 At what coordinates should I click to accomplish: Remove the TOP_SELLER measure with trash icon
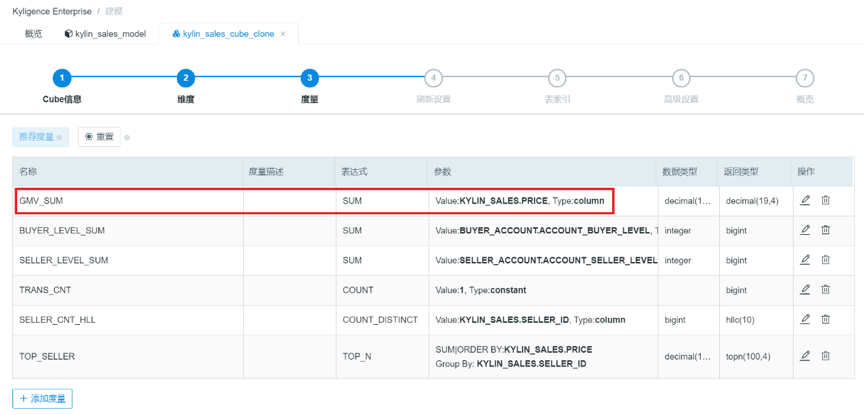click(825, 355)
